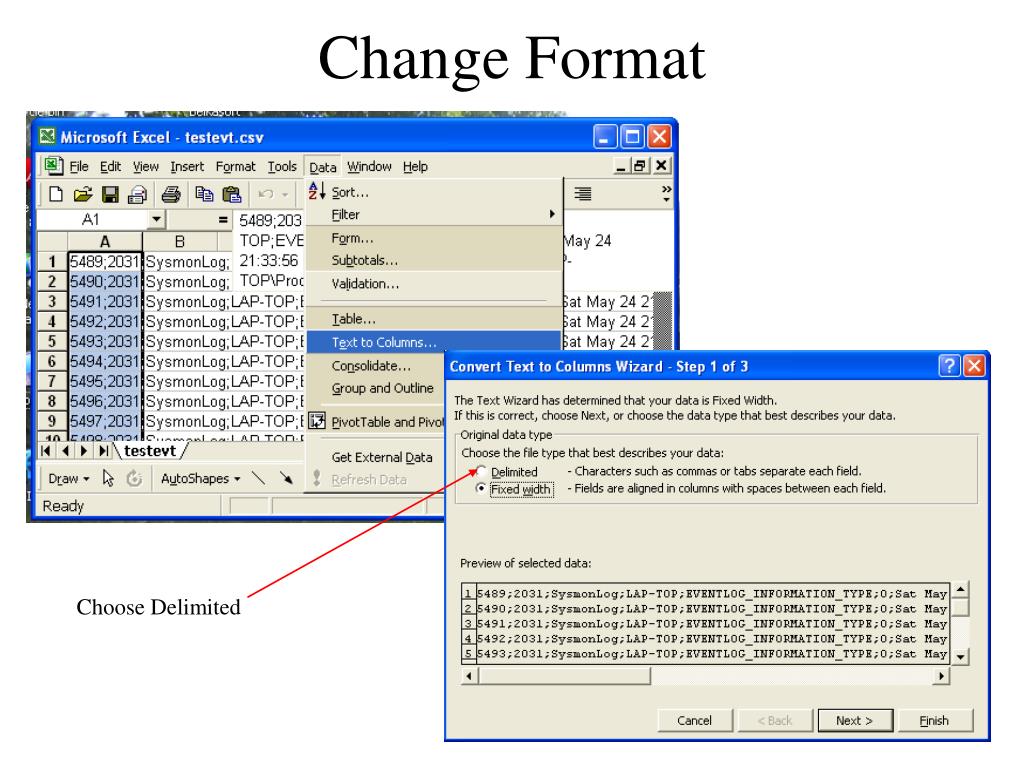This screenshot has height=768, width=1024.
Task: Click the Paste clipboard icon
Action: [x=232, y=194]
